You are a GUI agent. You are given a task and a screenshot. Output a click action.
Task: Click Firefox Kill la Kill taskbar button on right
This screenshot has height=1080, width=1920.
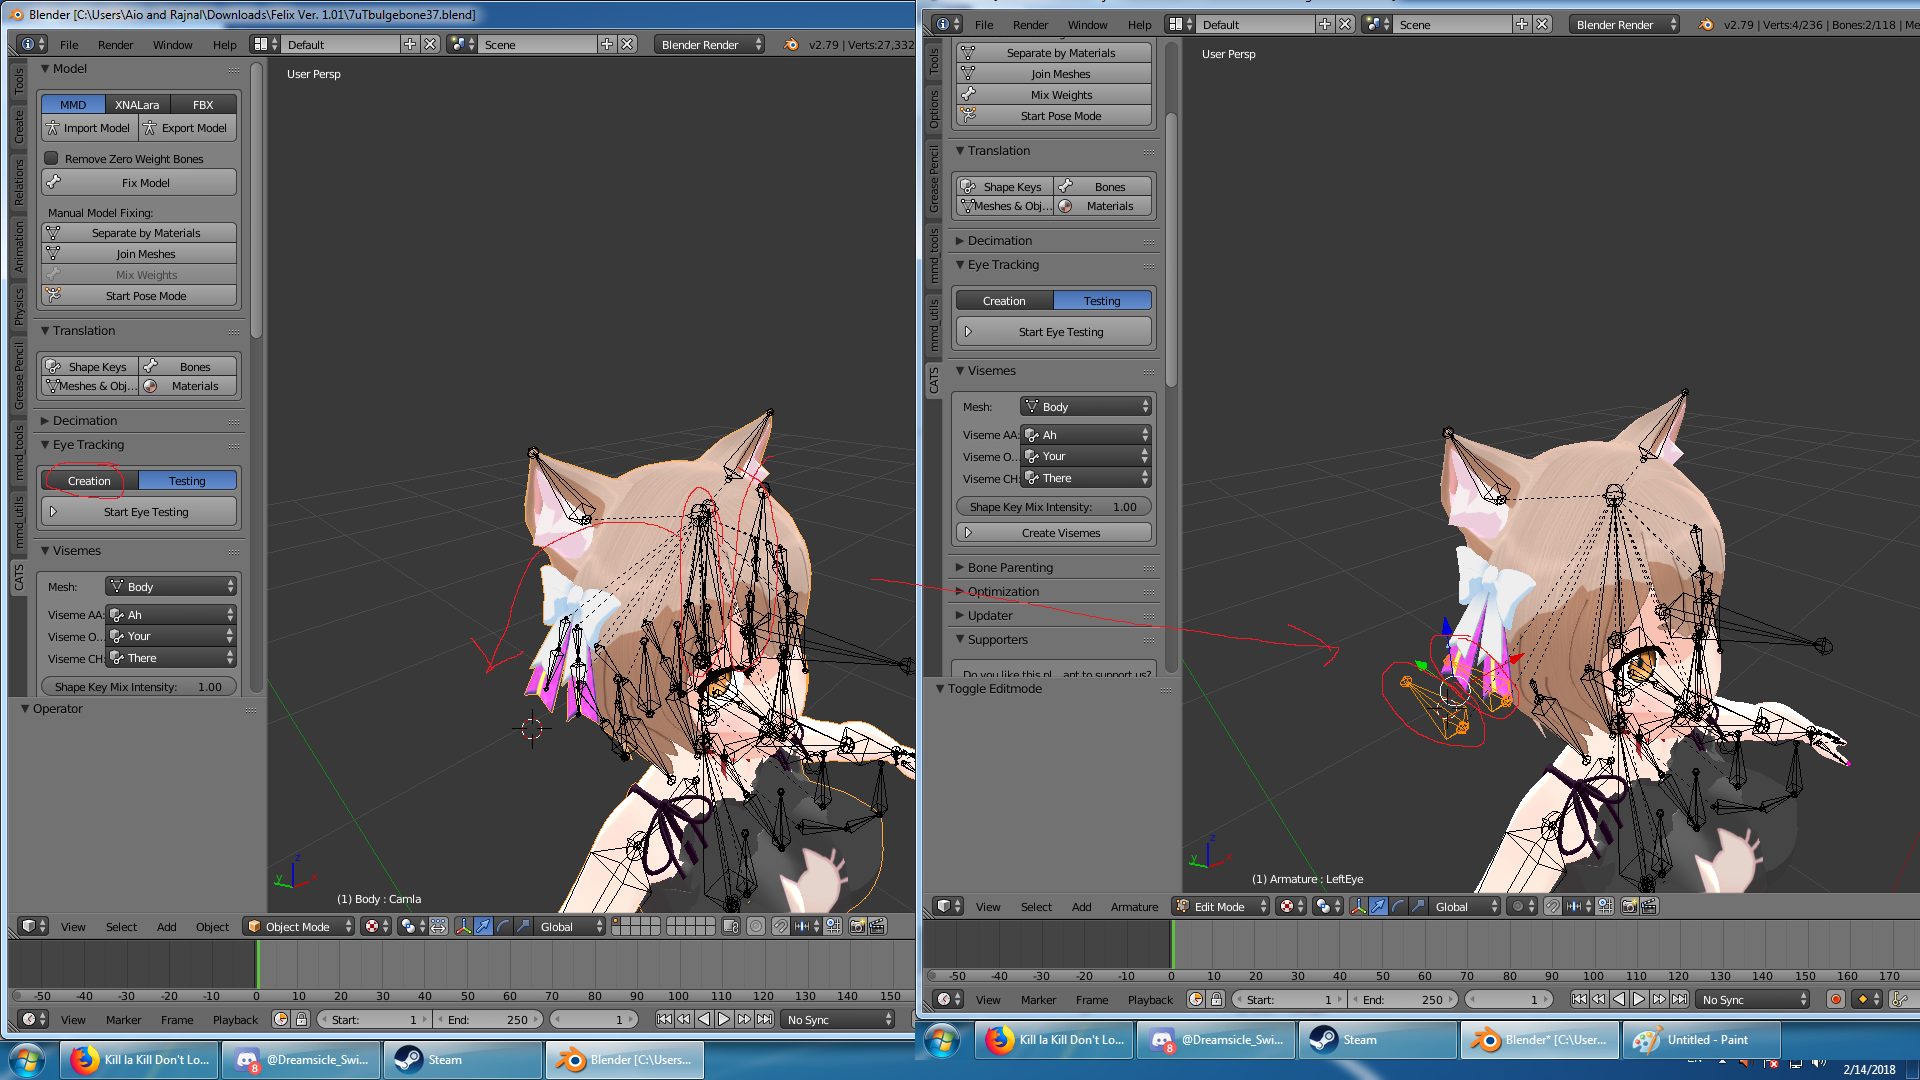[x=1055, y=1040]
